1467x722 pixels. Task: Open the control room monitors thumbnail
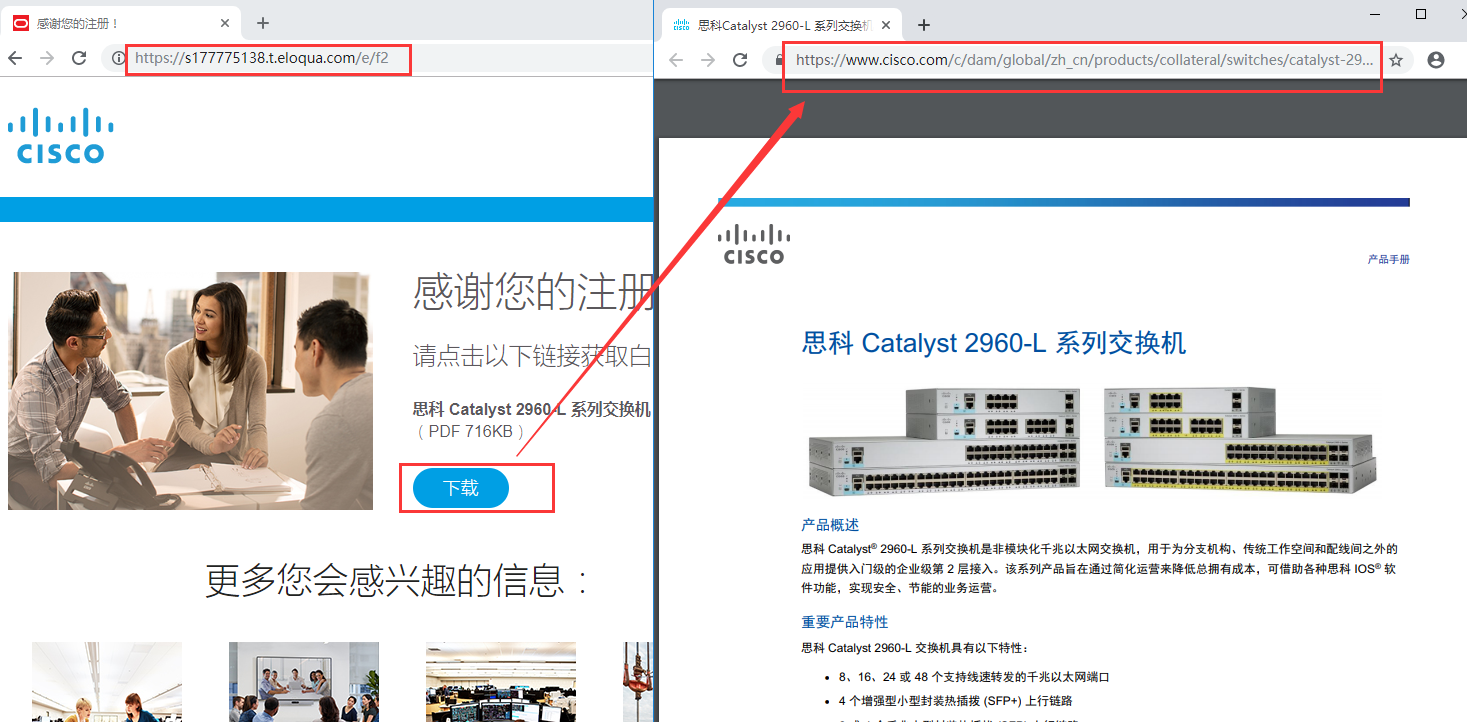[x=501, y=682]
